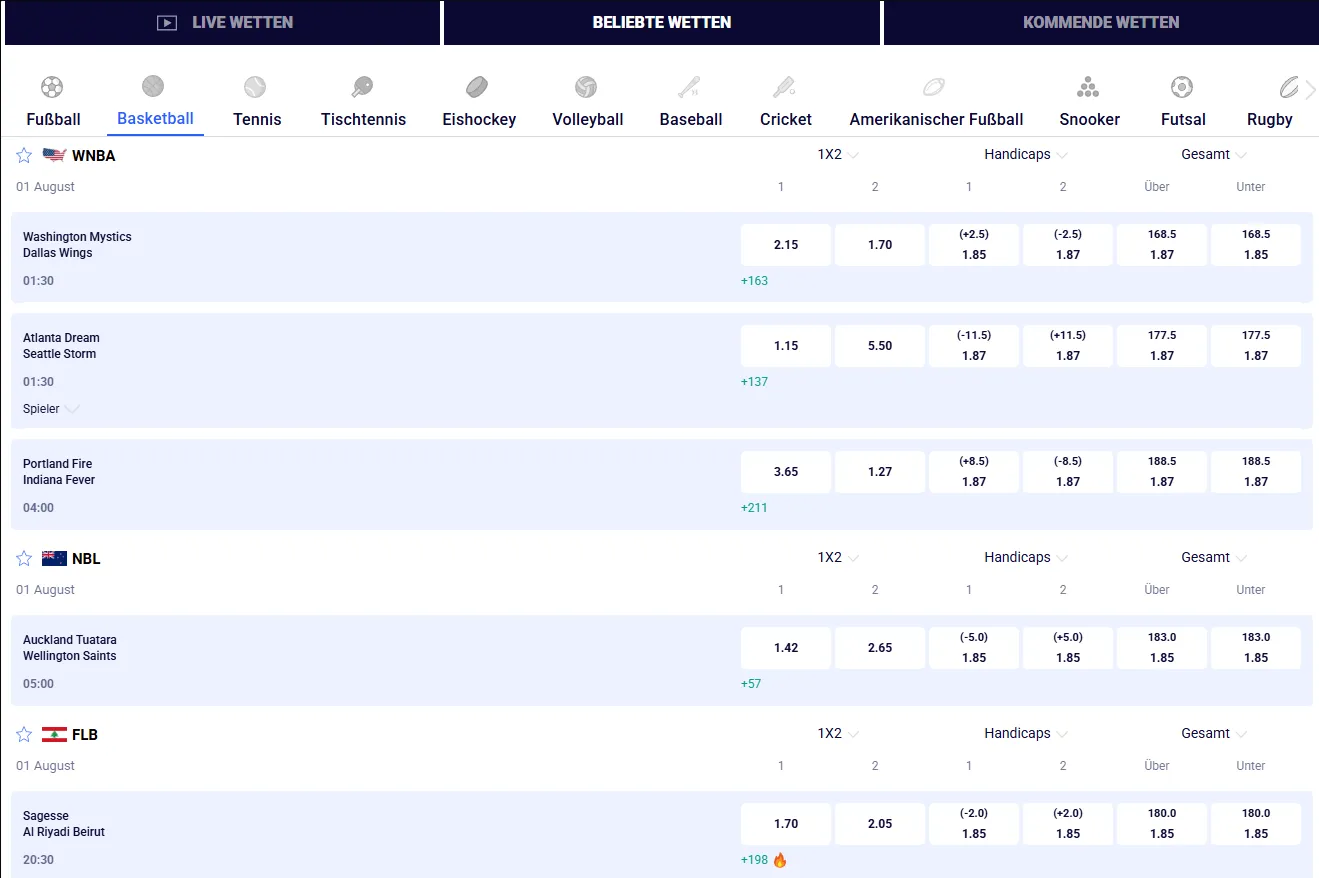Select the Tennis sport tab label
The height and width of the screenshot is (878, 1319).
(257, 120)
